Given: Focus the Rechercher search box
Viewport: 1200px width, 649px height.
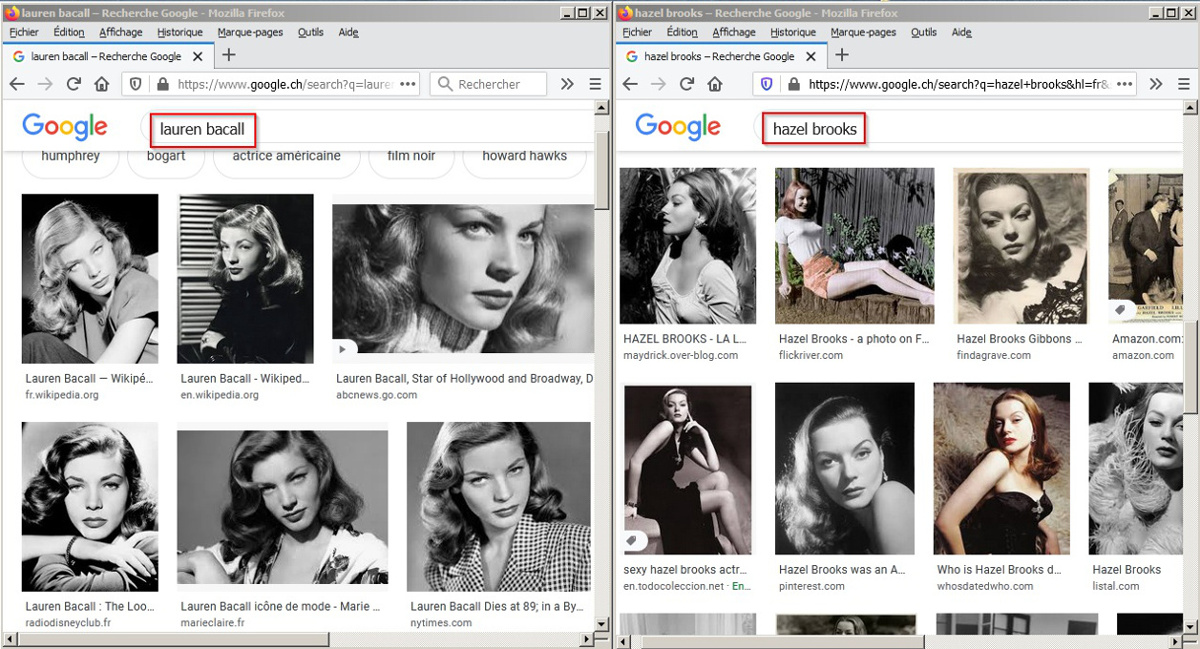Looking at the screenshot, I should [488, 84].
